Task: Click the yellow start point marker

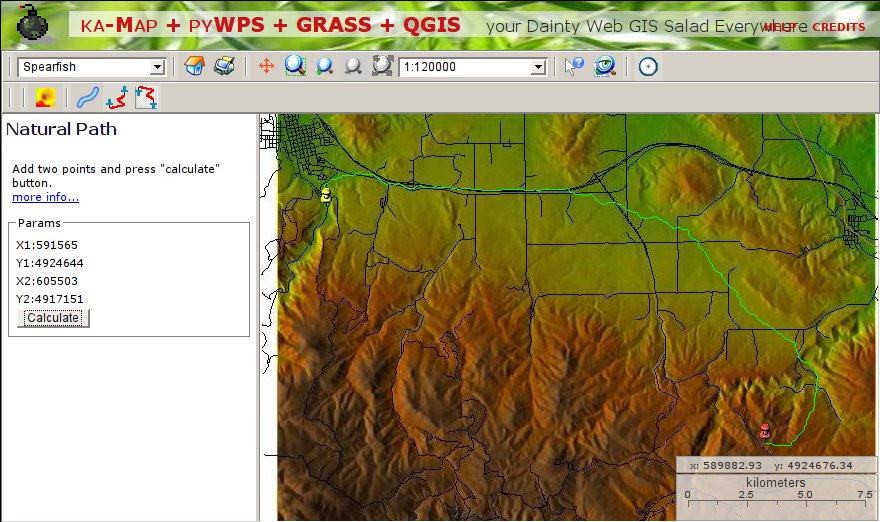Action: 326,195
